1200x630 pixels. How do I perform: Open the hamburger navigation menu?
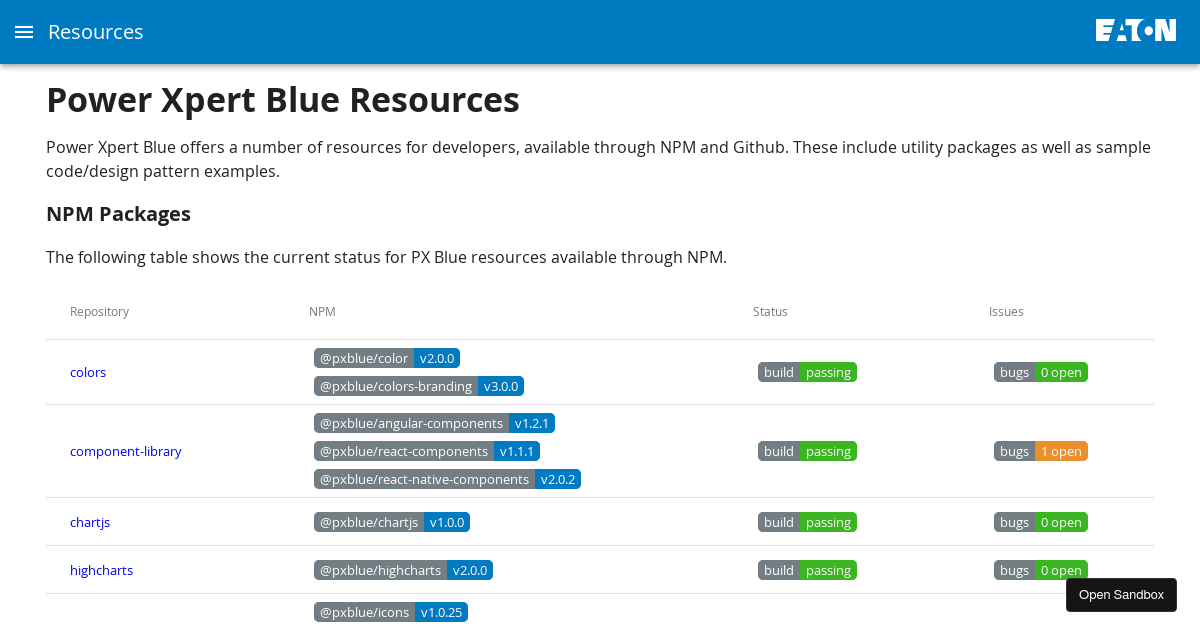(24, 32)
